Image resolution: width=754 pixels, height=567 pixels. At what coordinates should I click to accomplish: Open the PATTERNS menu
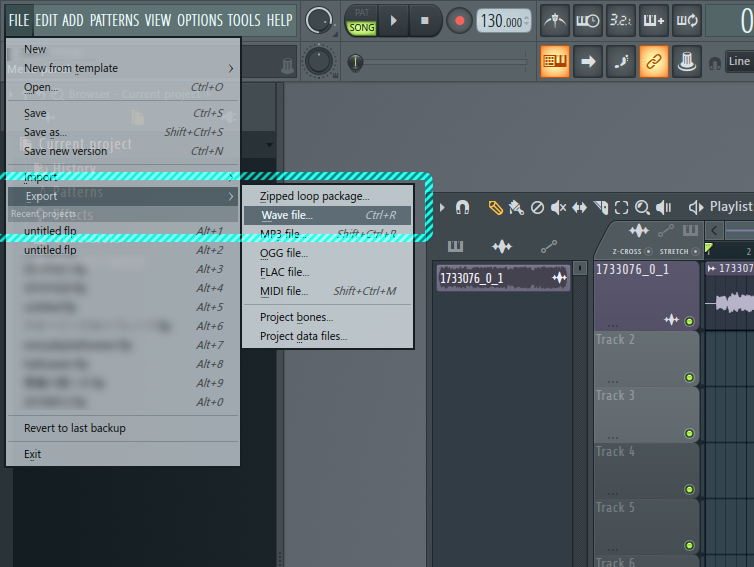(114, 20)
